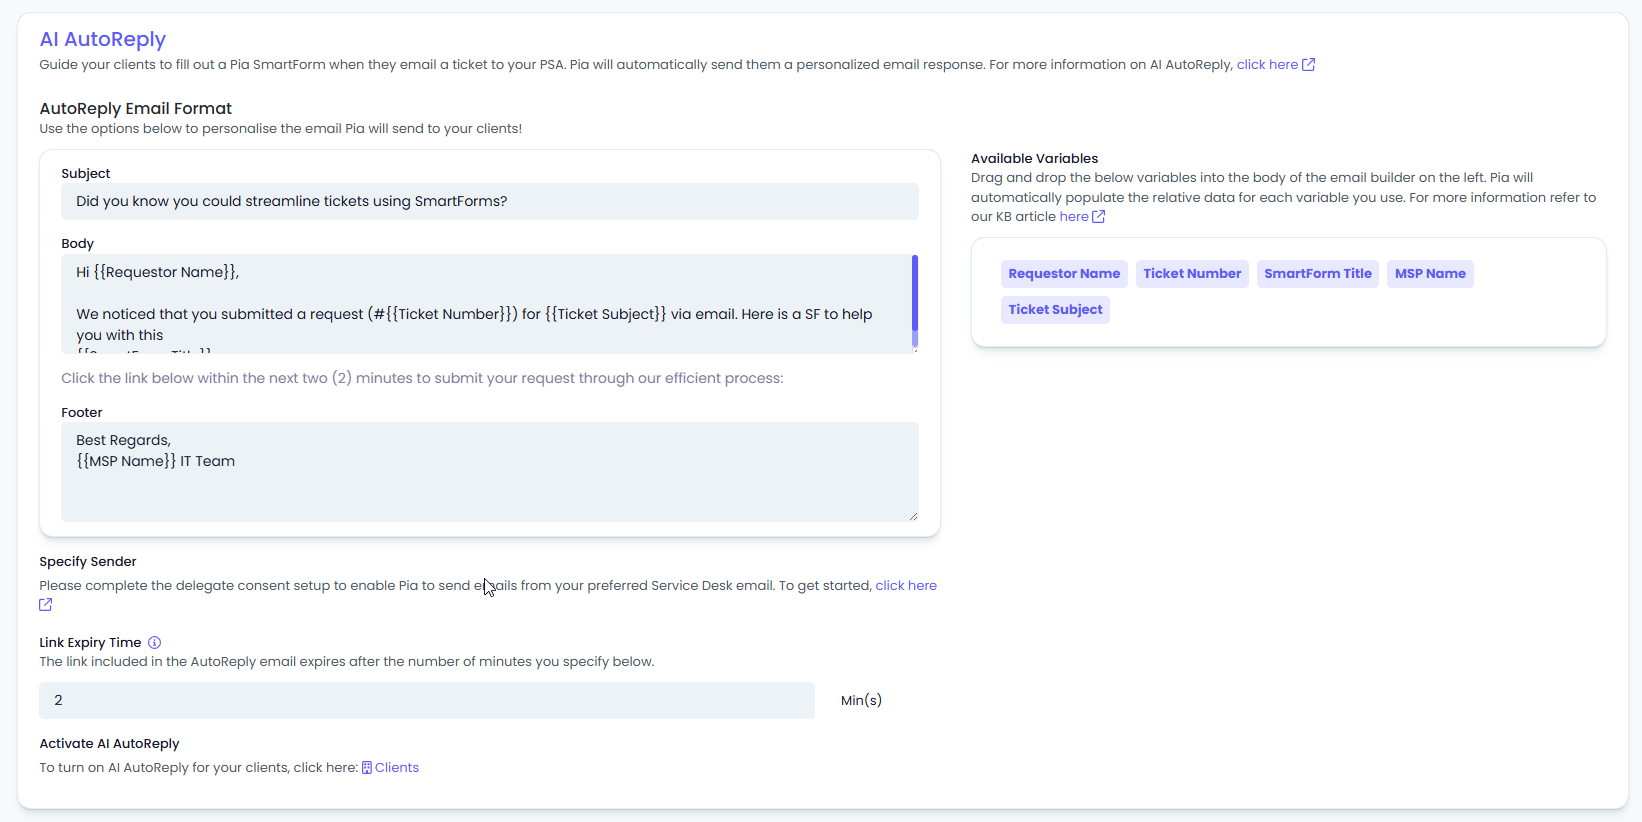Screen dimensions: 1642x822
Task: Click the 'Body' field label
Action: tap(77, 244)
